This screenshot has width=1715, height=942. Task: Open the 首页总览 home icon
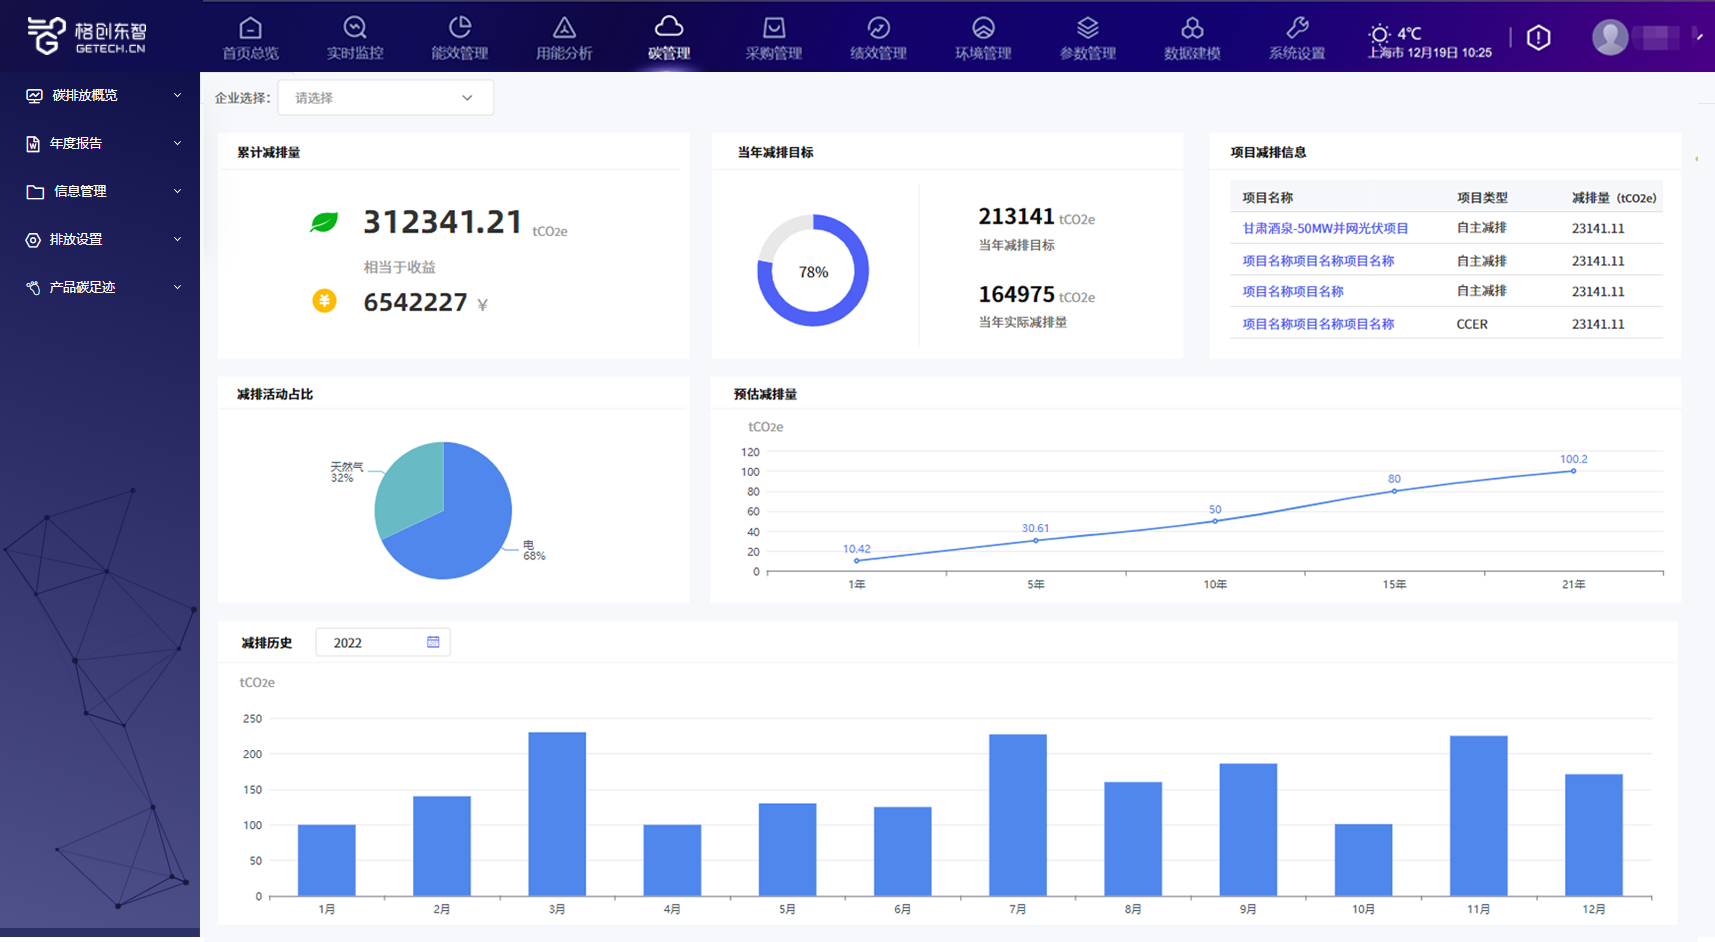pos(250,28)
